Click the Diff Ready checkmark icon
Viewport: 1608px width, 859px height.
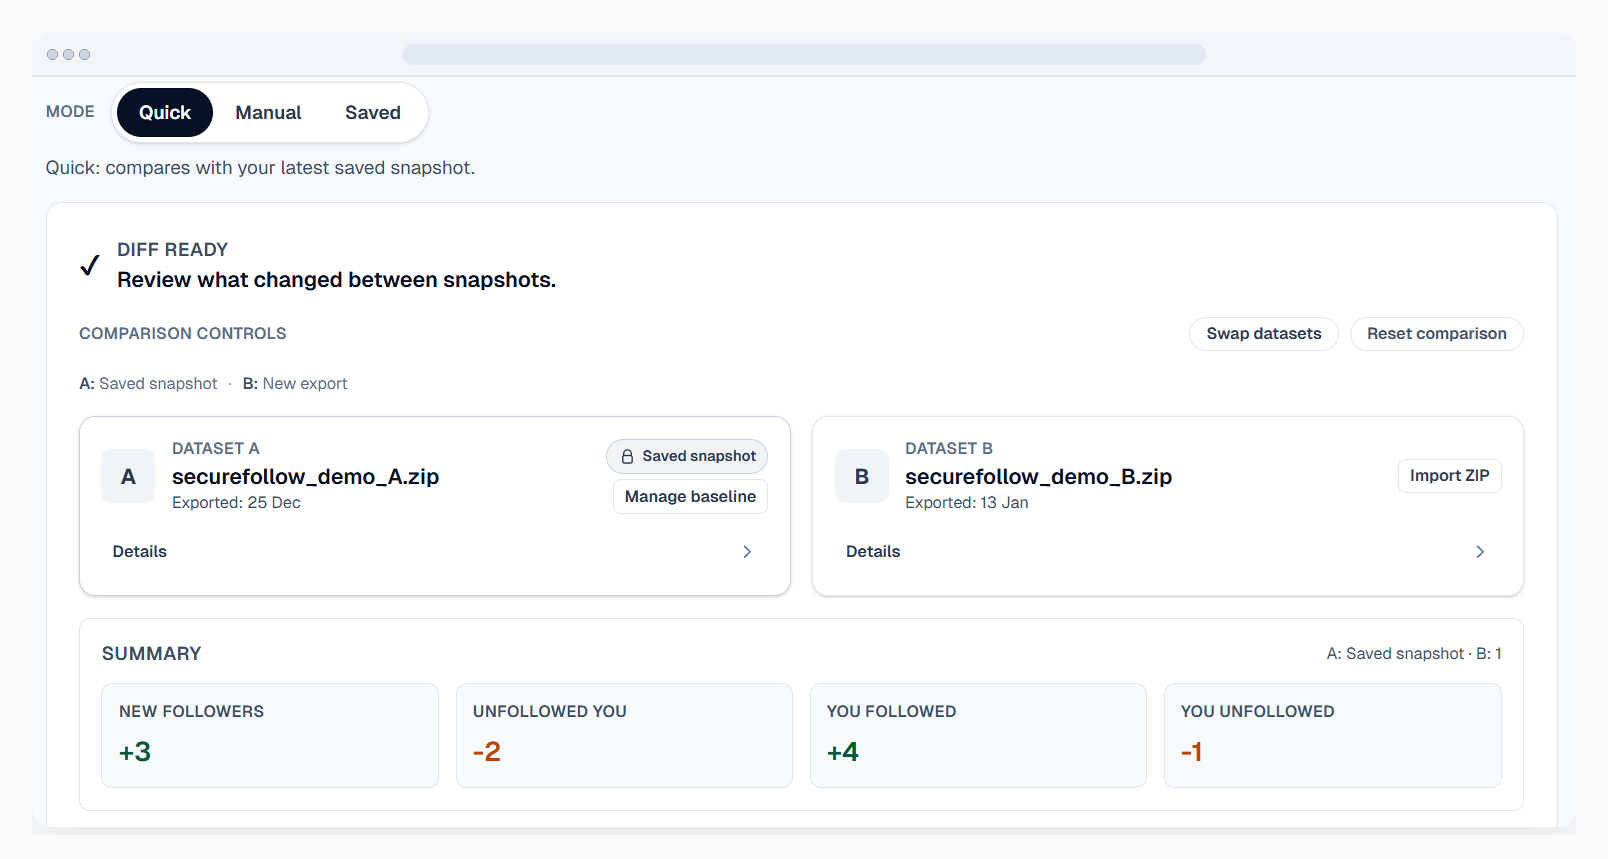(x=90, y=265)
